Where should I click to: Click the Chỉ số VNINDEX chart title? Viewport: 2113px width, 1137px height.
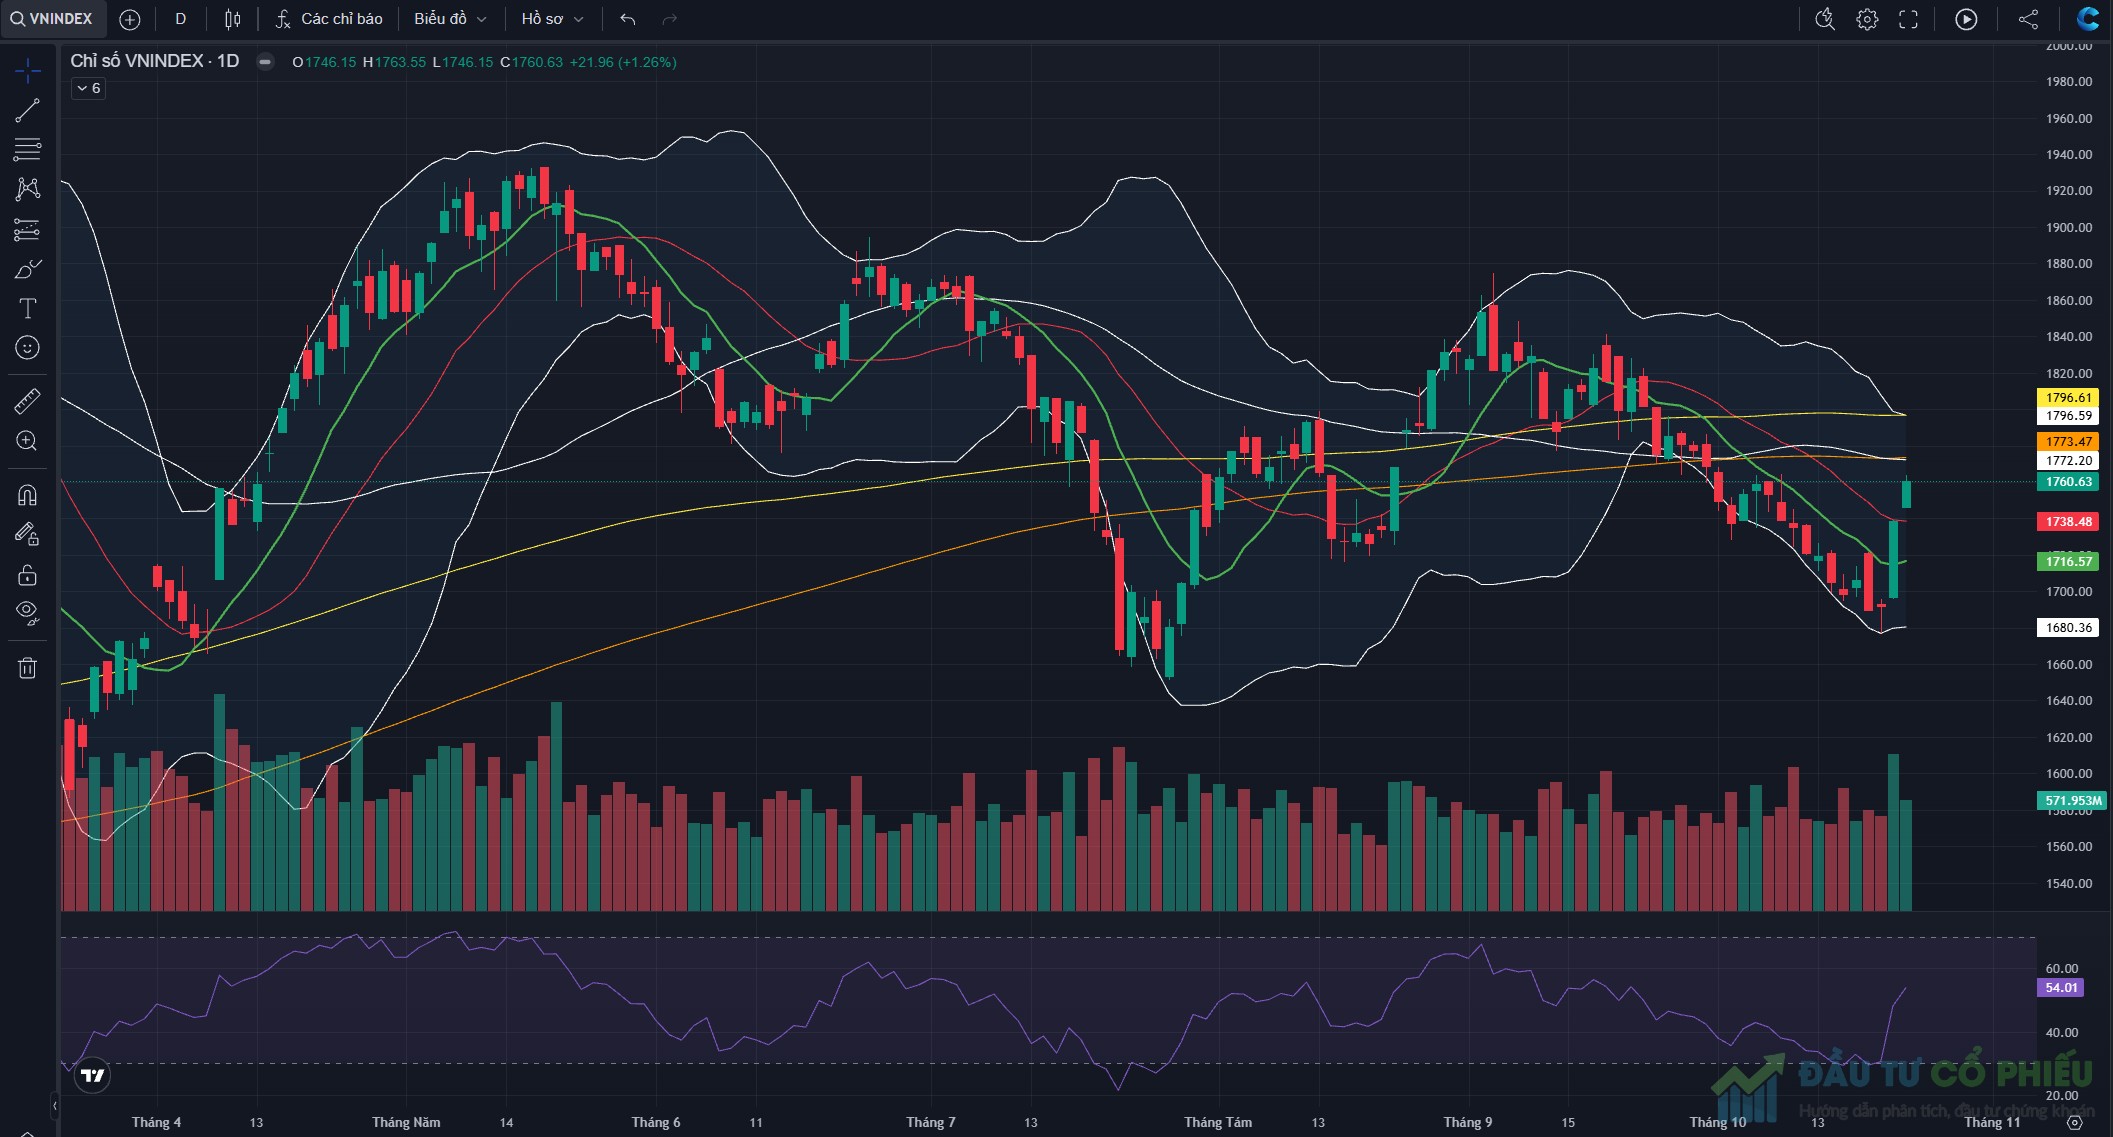(155, 61)
